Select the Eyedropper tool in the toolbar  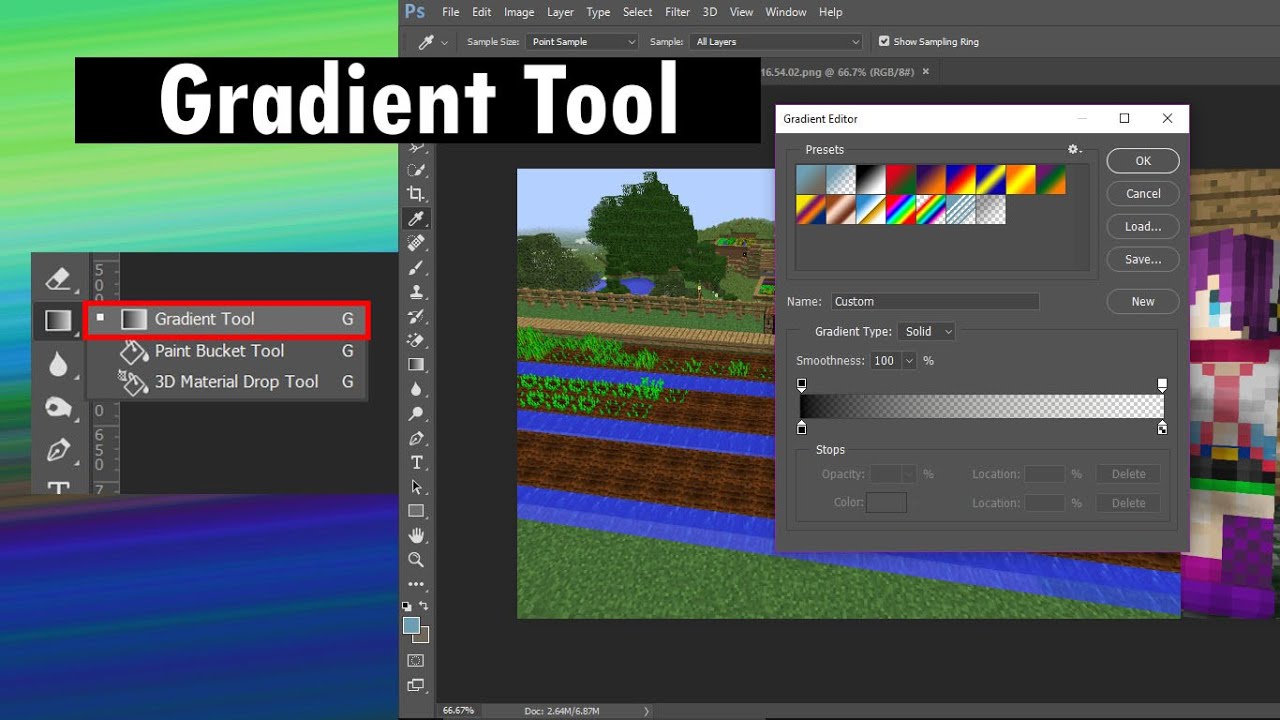(x=416, y=219)
